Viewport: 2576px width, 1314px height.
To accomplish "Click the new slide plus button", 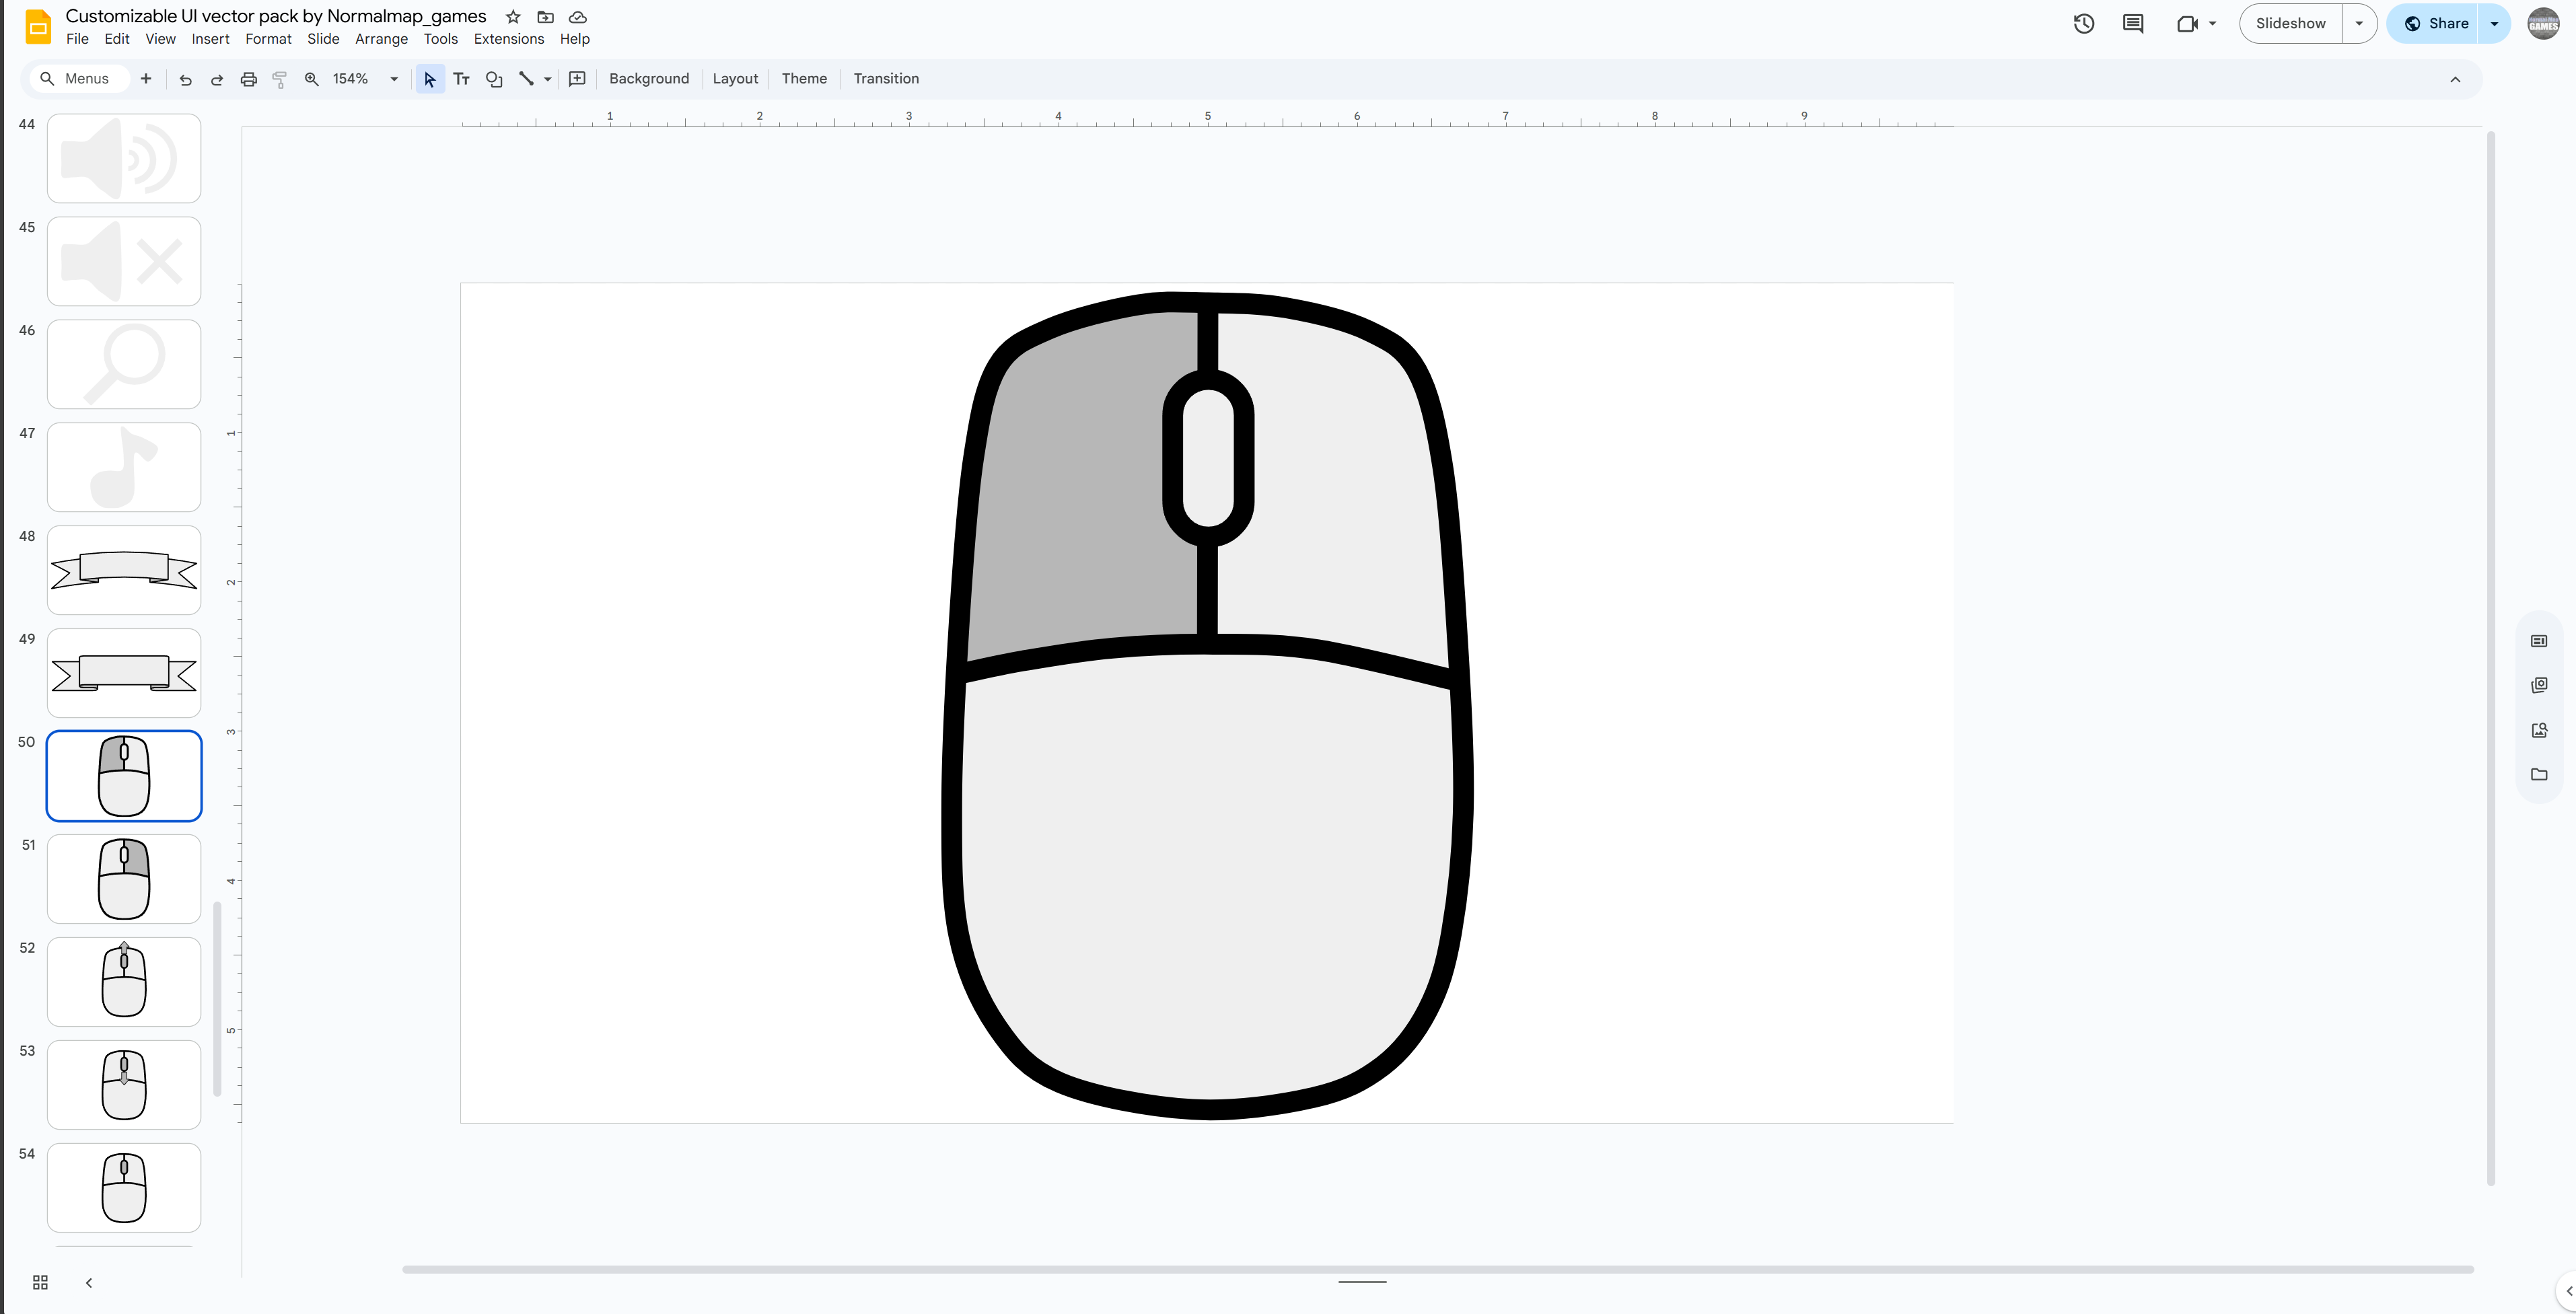I will pos(146,79).
